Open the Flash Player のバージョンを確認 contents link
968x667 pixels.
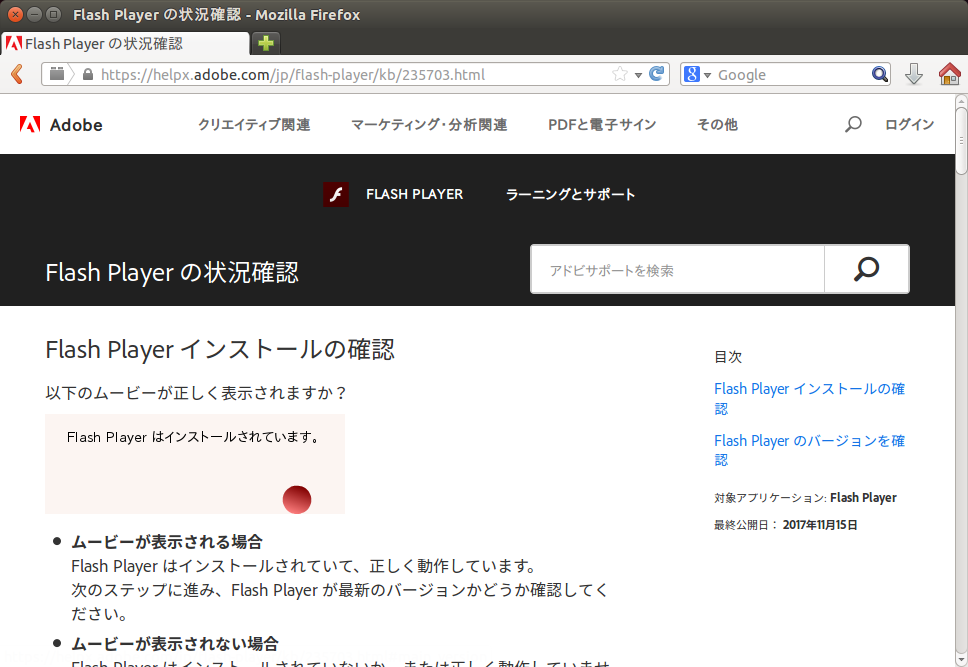pos(809,450)
